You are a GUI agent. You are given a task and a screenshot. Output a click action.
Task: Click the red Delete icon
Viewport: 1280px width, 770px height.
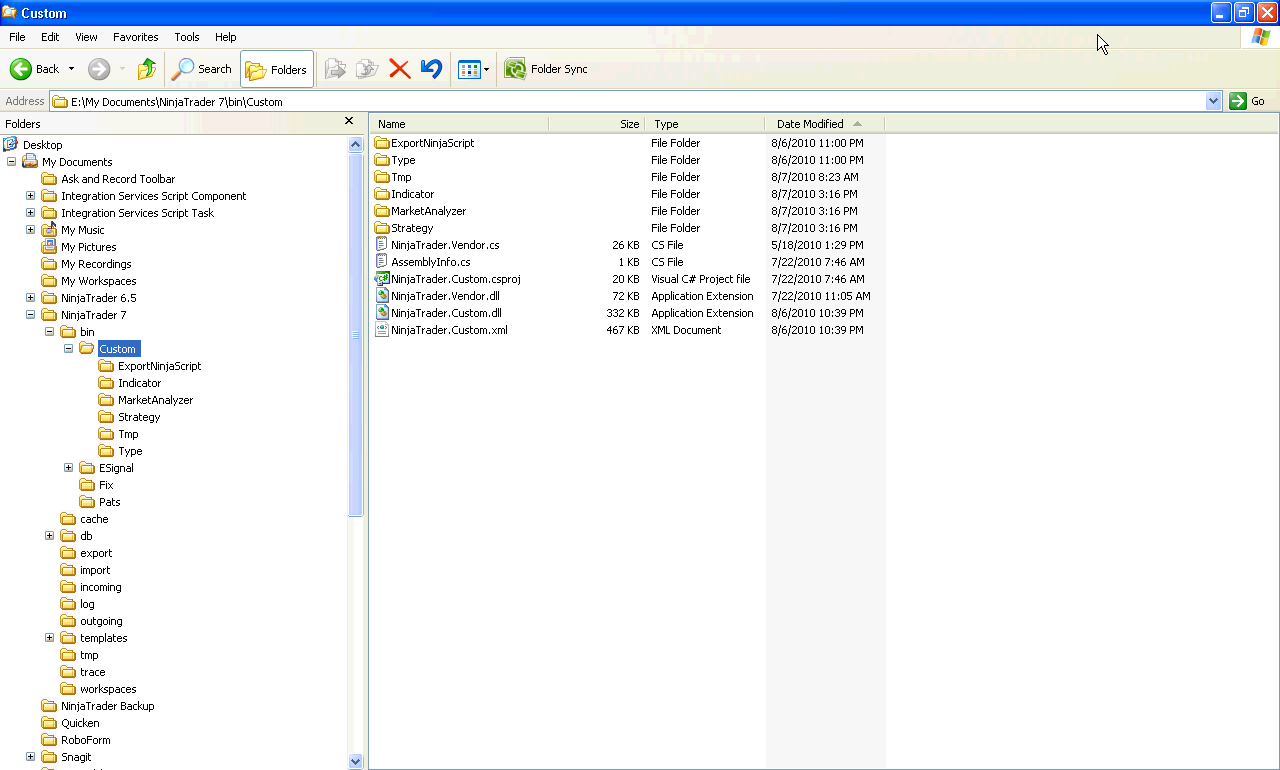400,69
